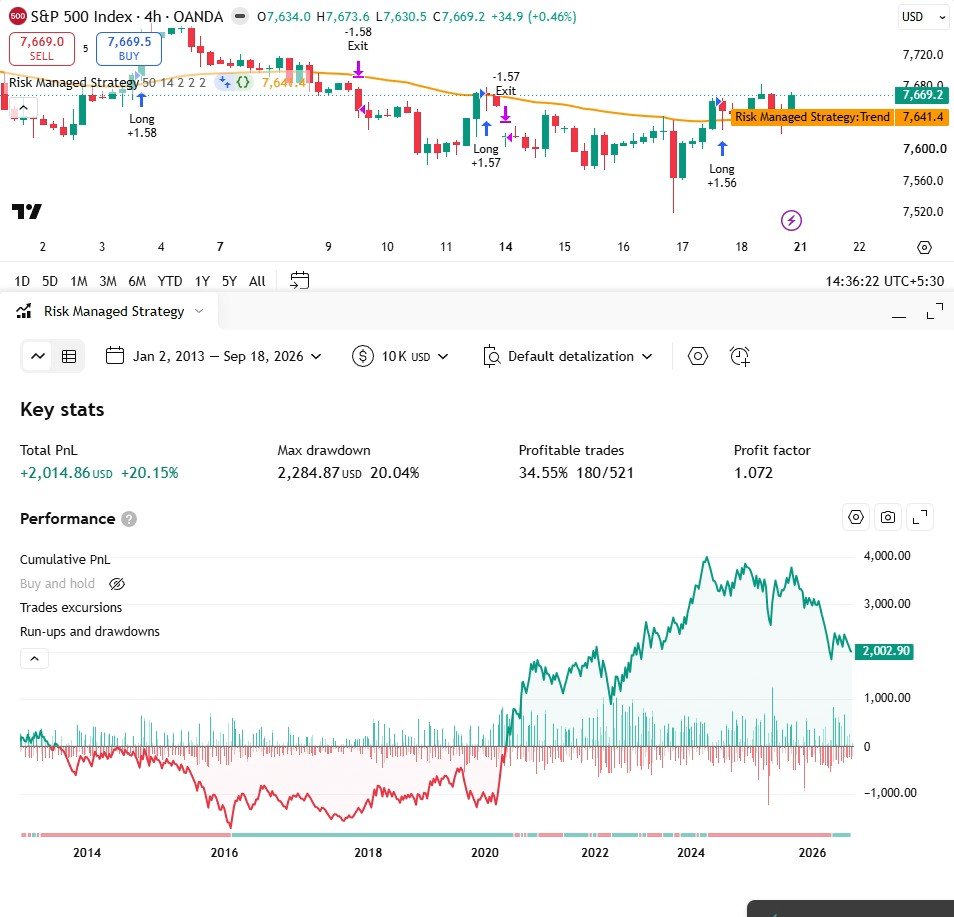Click the Profit factor 1.072 value
Screen dimensions: 954x917
tap(753, 473)
